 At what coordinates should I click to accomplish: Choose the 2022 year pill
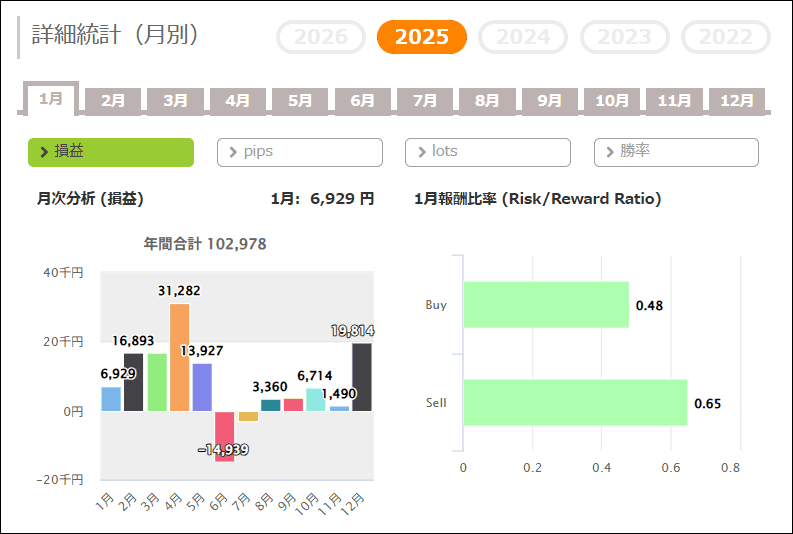click(726, 37)
